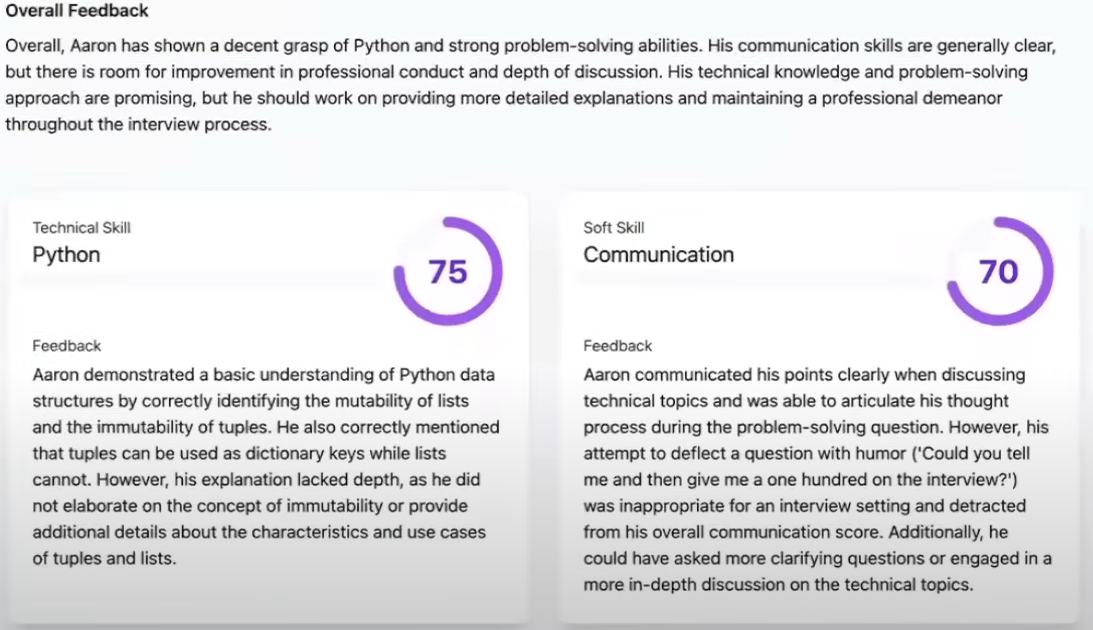Click the Python score ring showing 75

point(448,271)
